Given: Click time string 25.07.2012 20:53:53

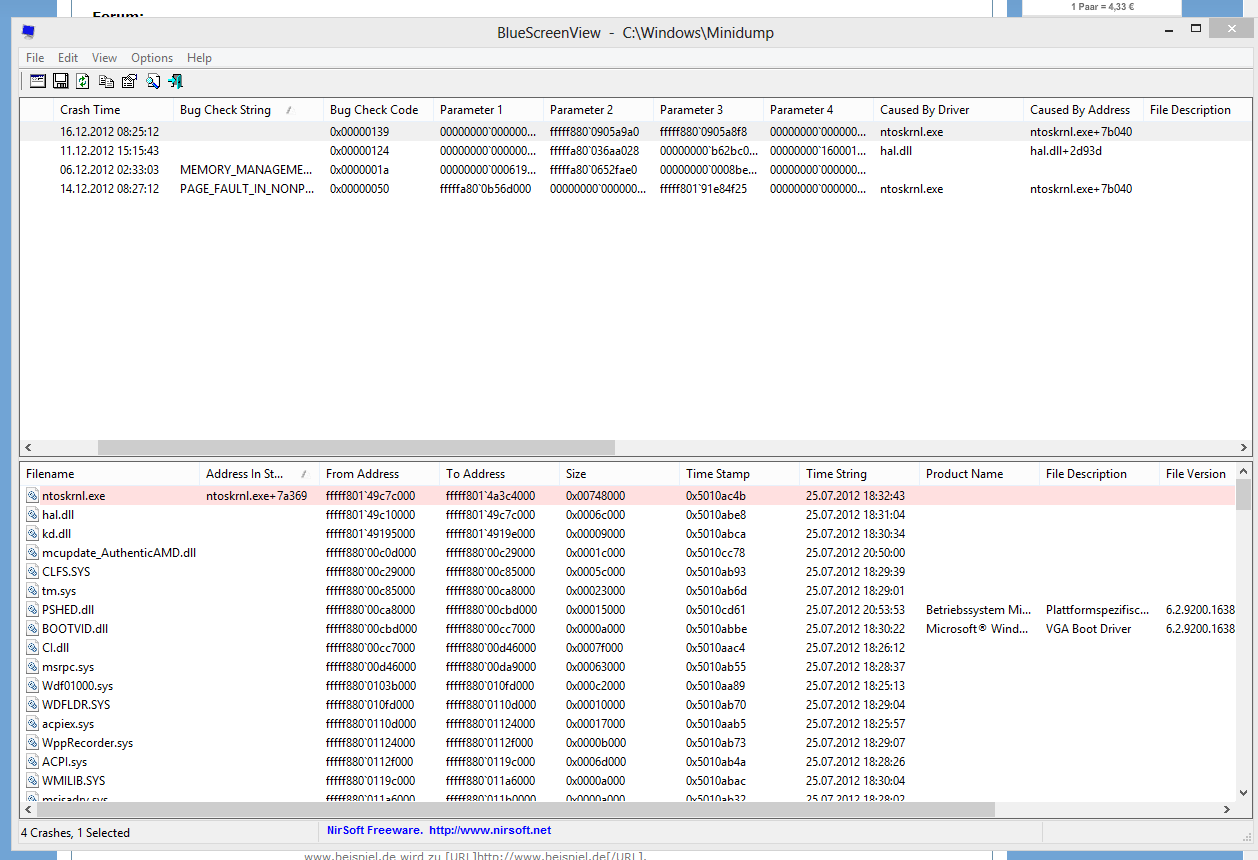Looking at the screenshot, I should click(855, 609).
